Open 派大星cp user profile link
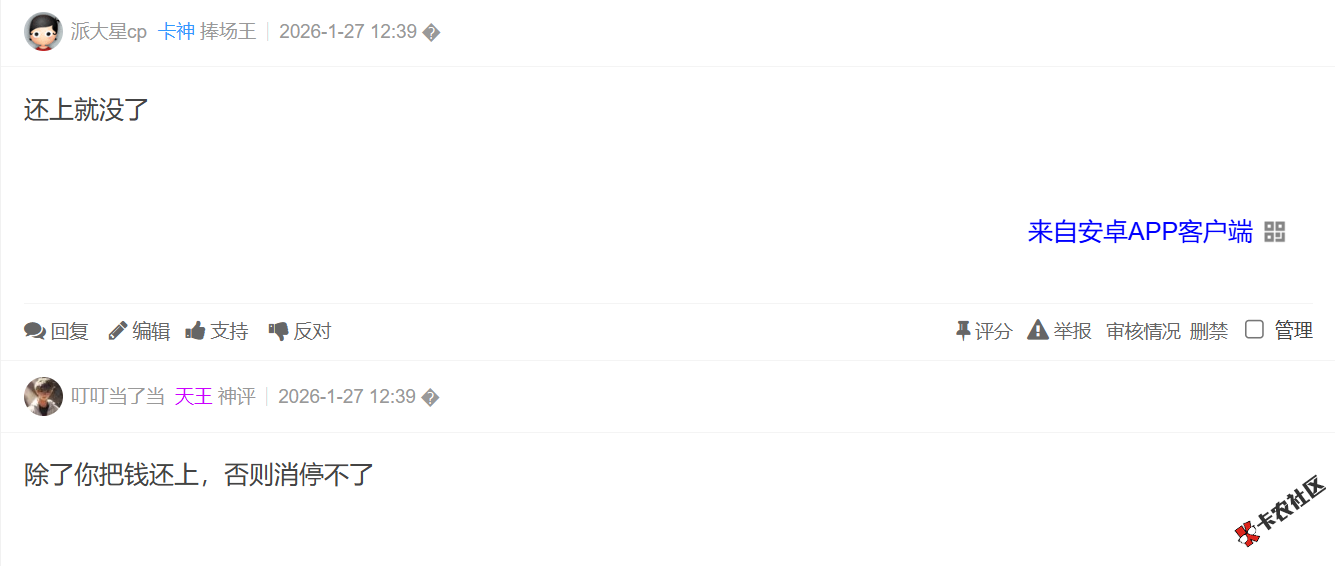The width and height of the screenshot is (1335, 566). tap(109, 32)
